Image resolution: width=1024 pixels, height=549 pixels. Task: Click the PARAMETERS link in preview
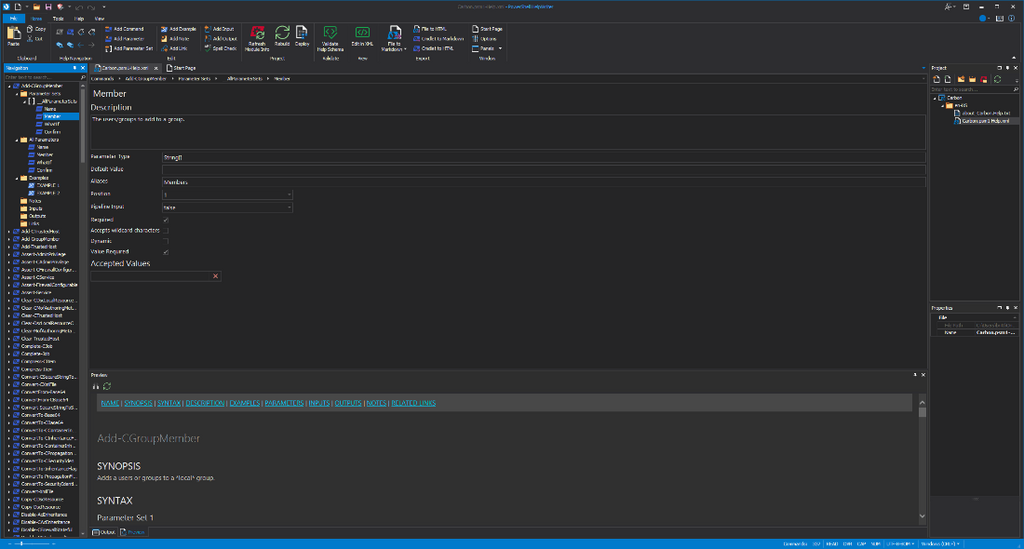[284, 403]
